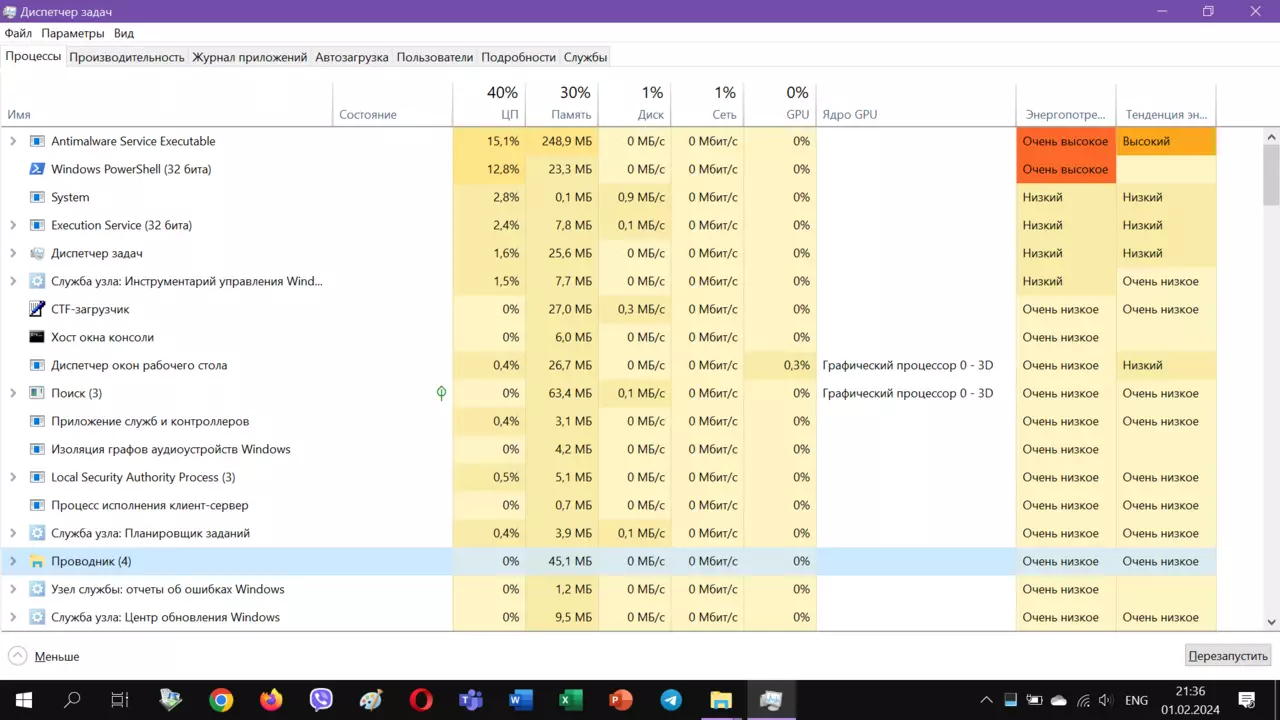Expand the Antimalware Service Executable process group
The width and height of the screenshot is (1280, 720).
[13, 141]
